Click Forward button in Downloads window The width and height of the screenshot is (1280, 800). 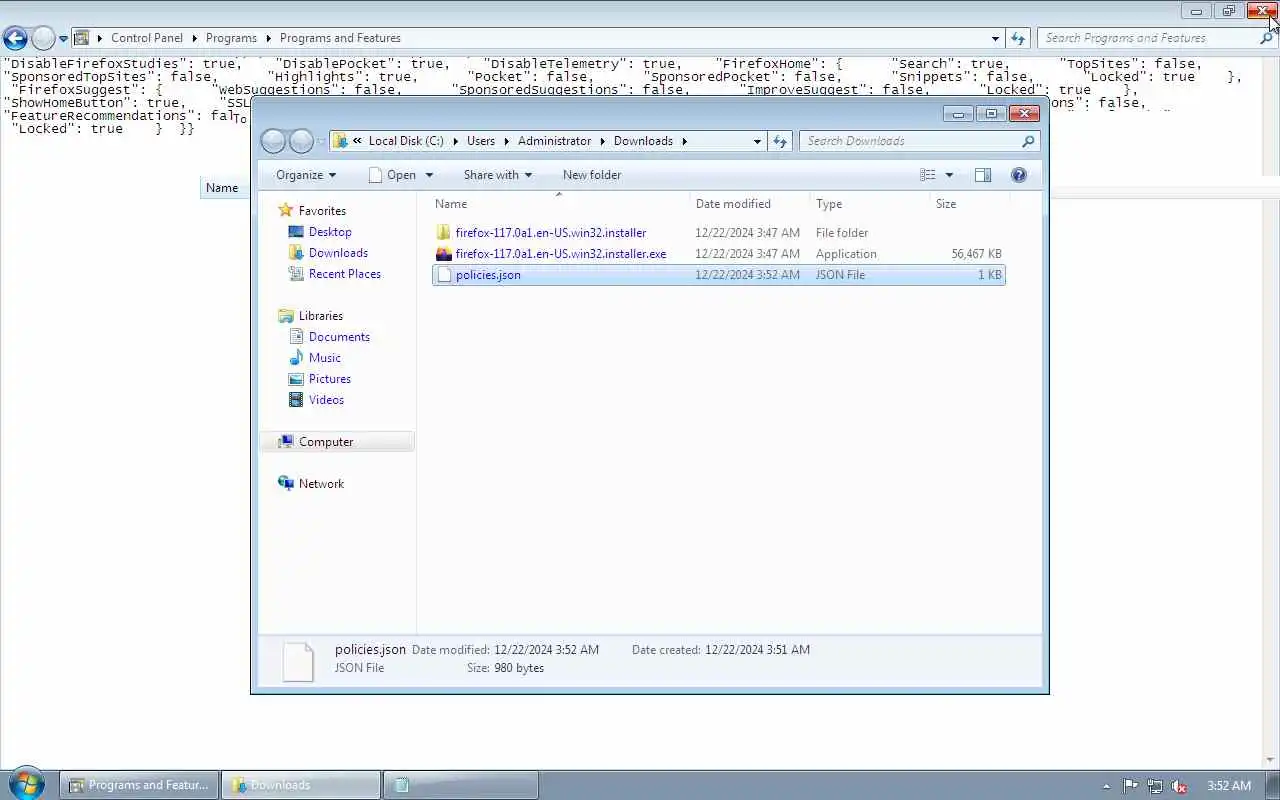point(301,141)
